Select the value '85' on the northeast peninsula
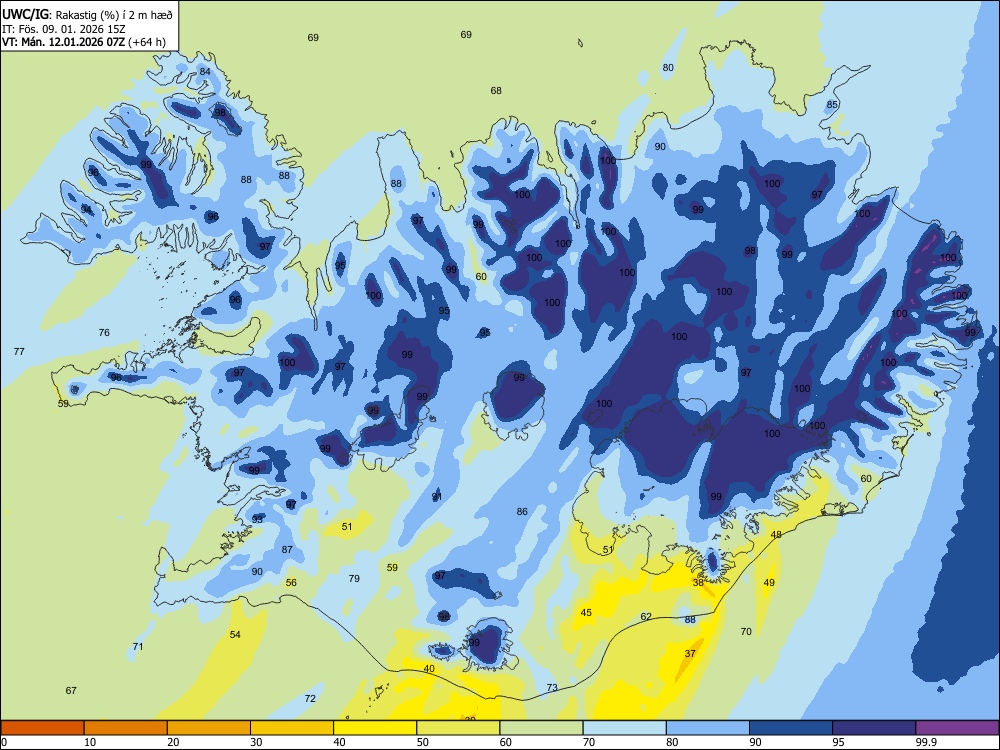The image size is (1000, 750). 832,105
